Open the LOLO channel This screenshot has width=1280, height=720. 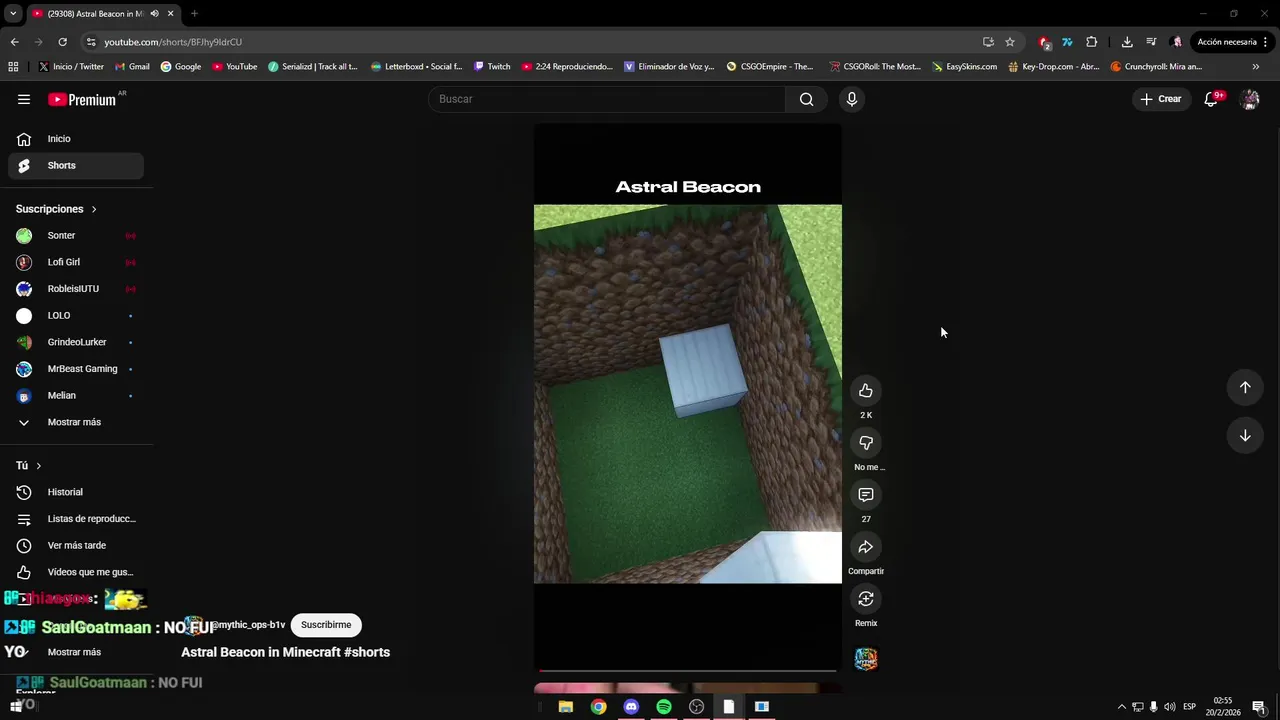point(76,315)
